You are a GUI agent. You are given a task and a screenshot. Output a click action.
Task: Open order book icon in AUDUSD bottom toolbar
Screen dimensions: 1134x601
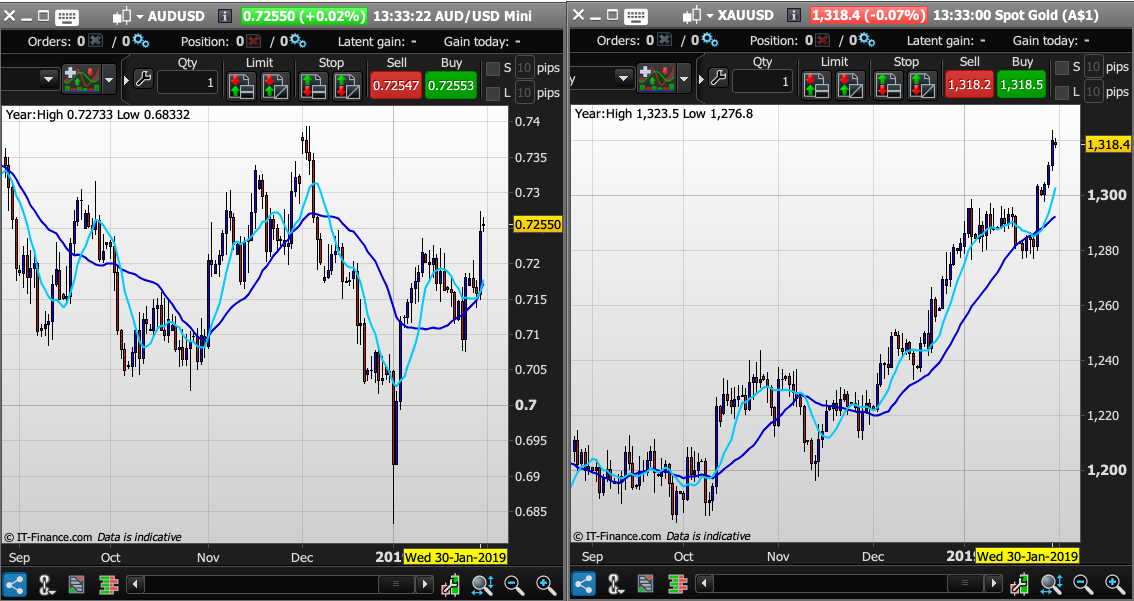pos(108,584)
